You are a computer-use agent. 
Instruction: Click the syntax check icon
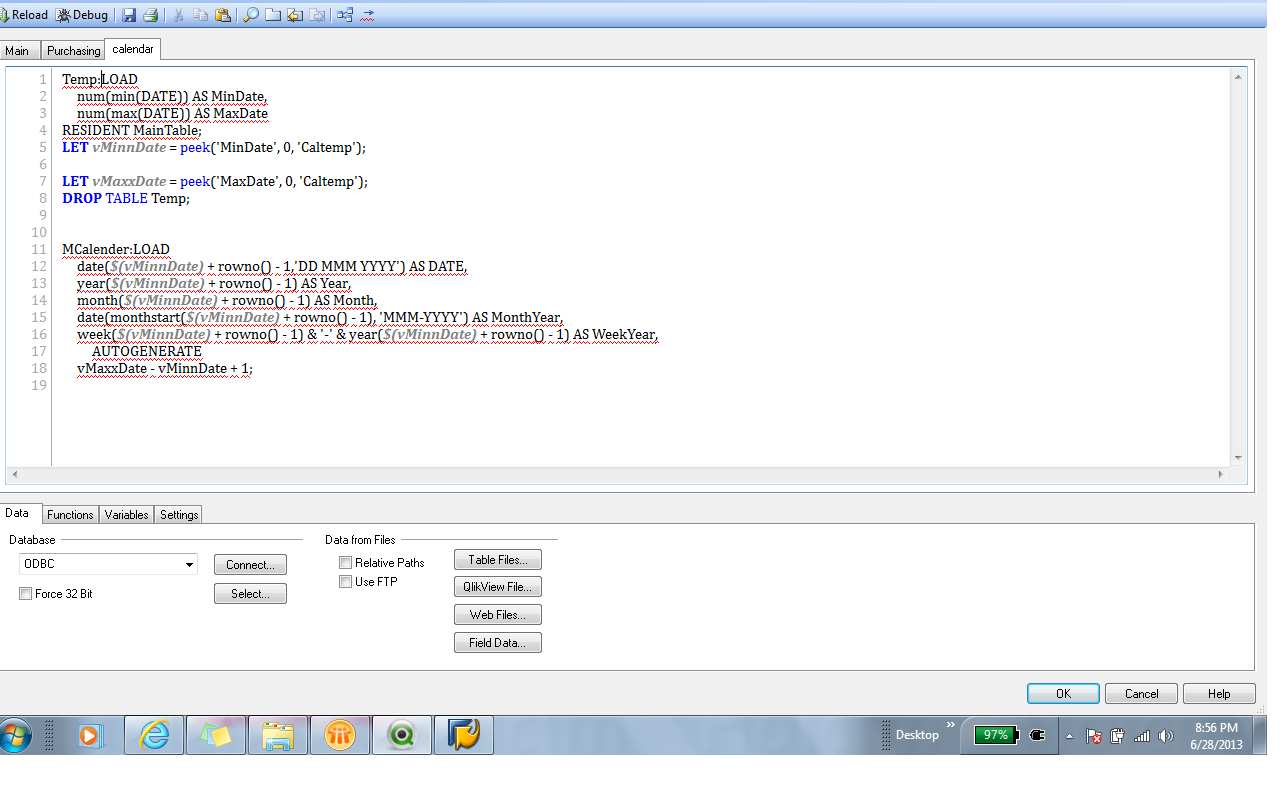pyautogui.click(x=368, y=15)
